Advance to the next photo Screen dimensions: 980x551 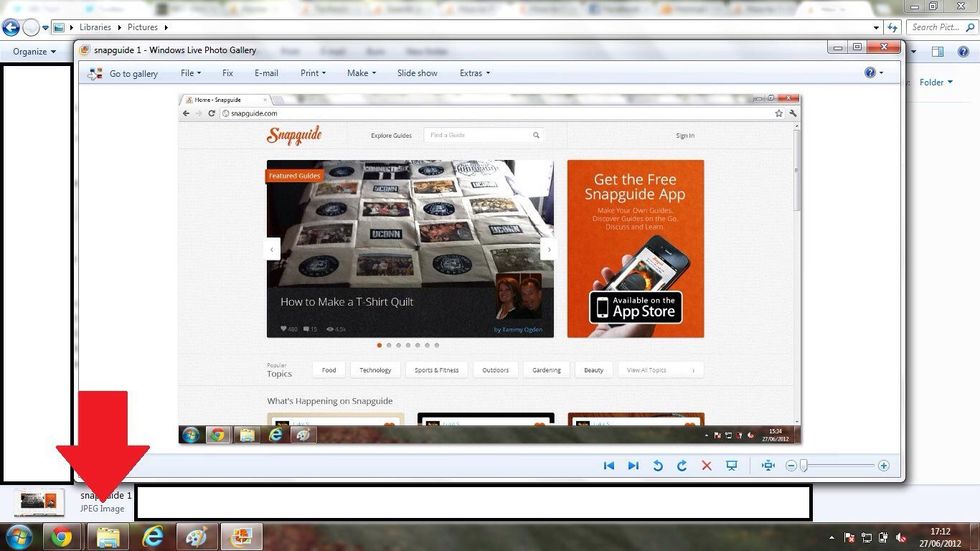pyautogui.click(x=633, y=466)
